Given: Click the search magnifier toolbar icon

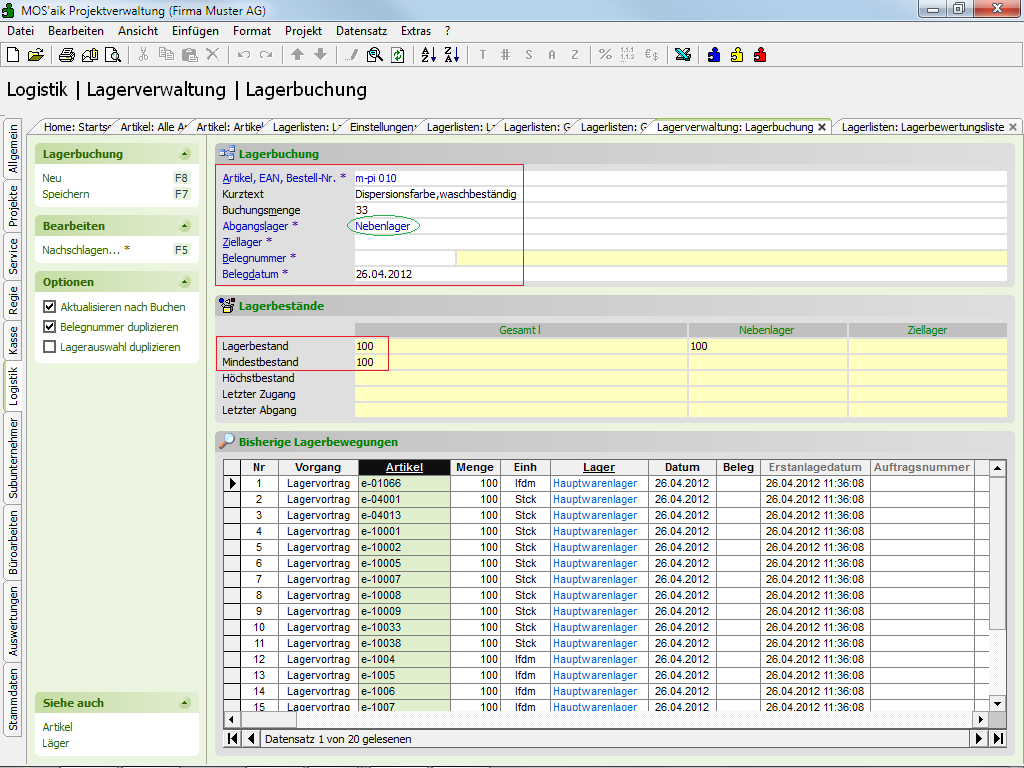Looking at the screenshot, I should pyautogui.click(x=375, y=55).
